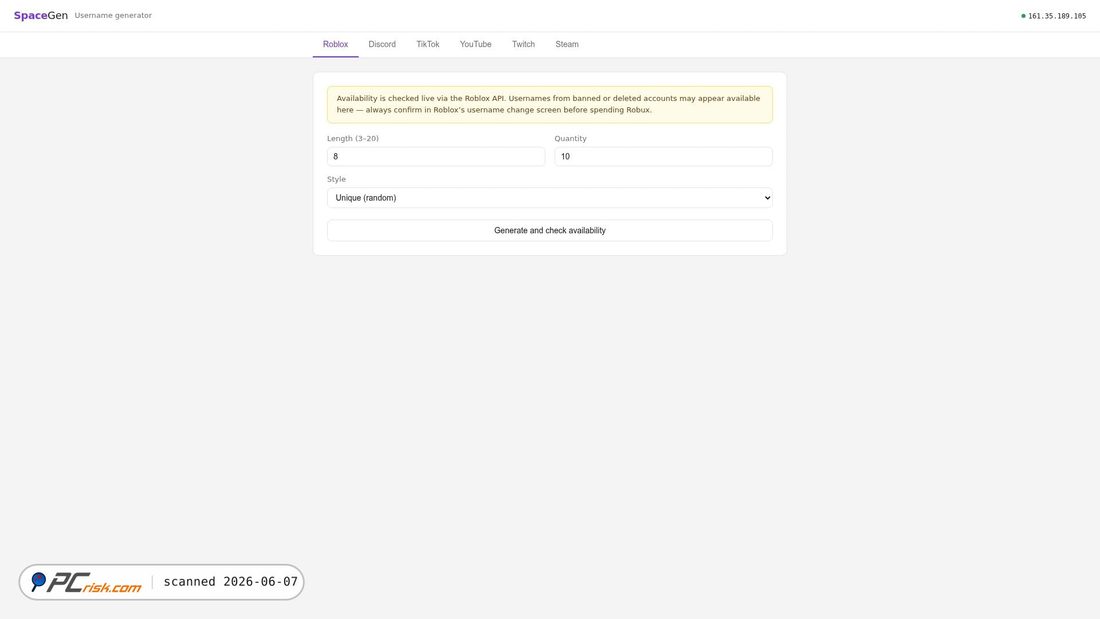Expand the Style dropdown
The height and width of the screenshot is (619, 1100).
pyautogui.click(x=549, y=198)
